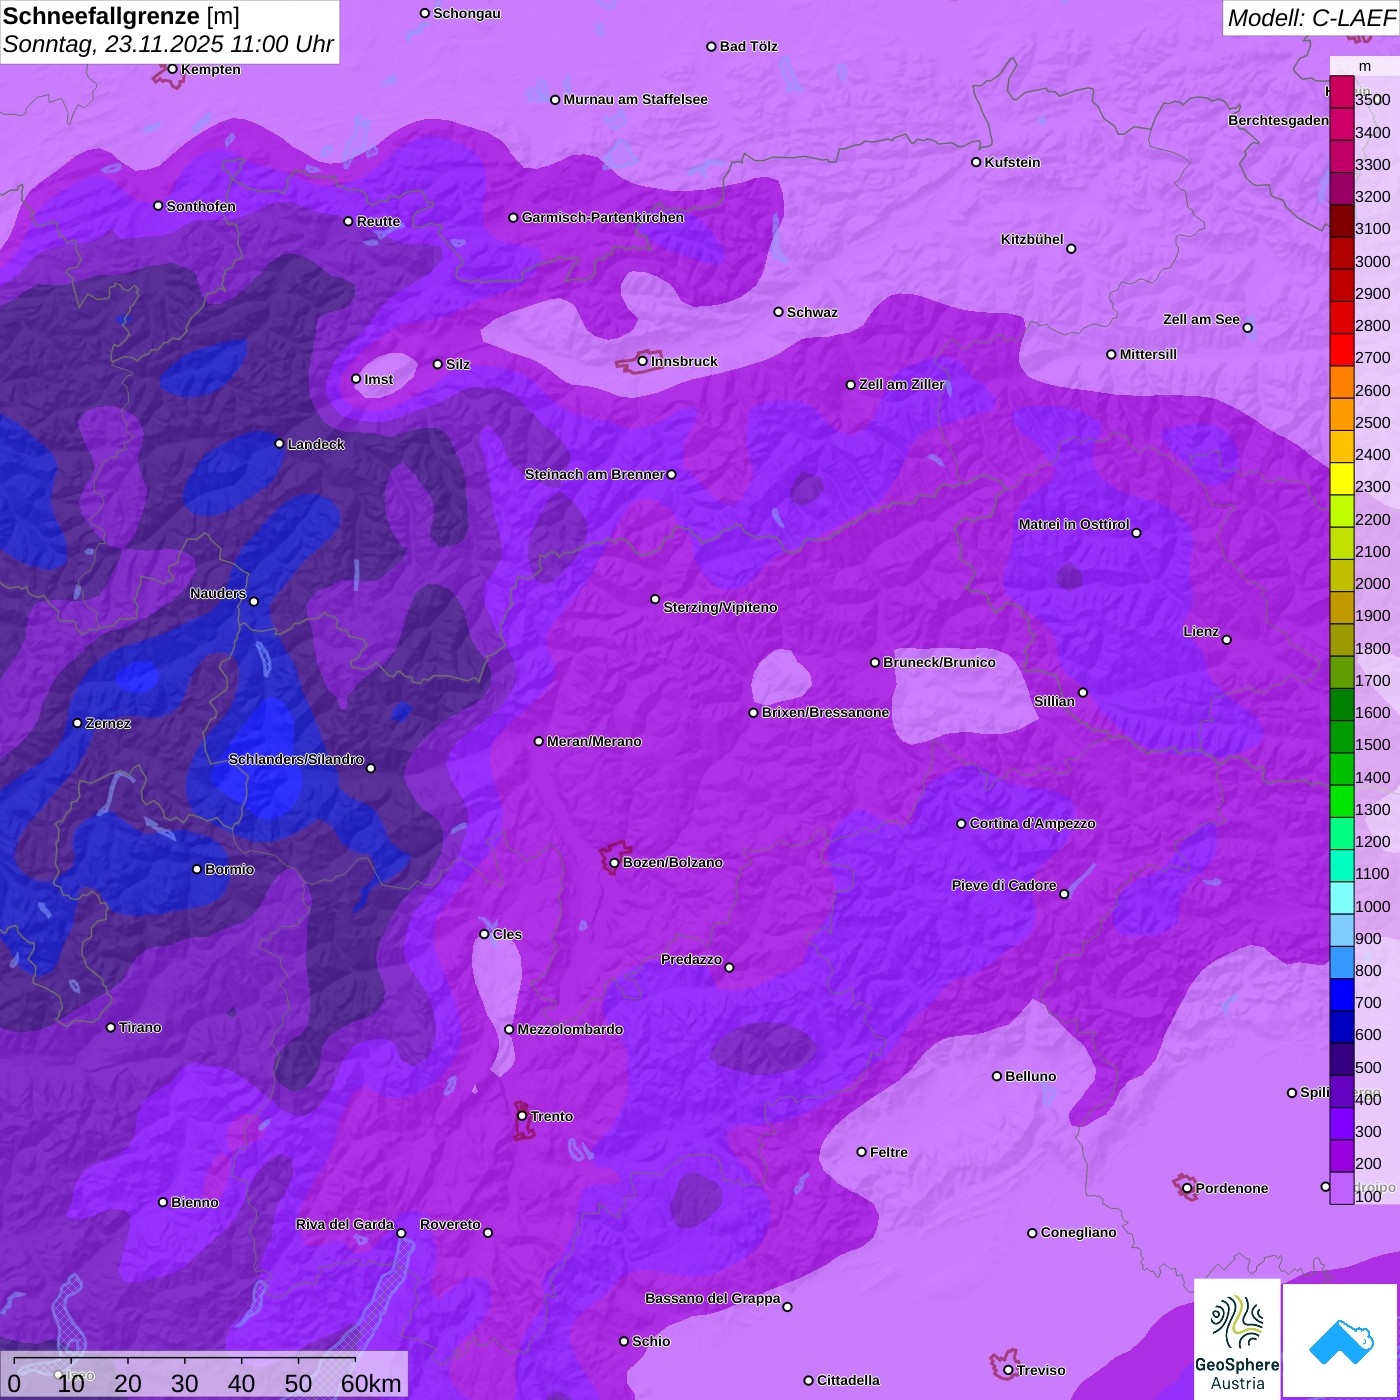Click the Belluno label

coord(1030,1076)
